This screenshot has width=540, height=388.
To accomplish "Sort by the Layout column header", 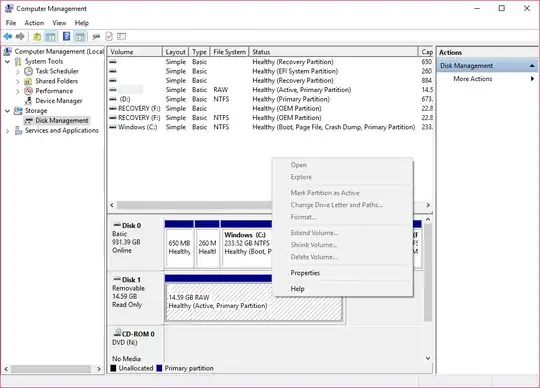I will coord(175,52).
